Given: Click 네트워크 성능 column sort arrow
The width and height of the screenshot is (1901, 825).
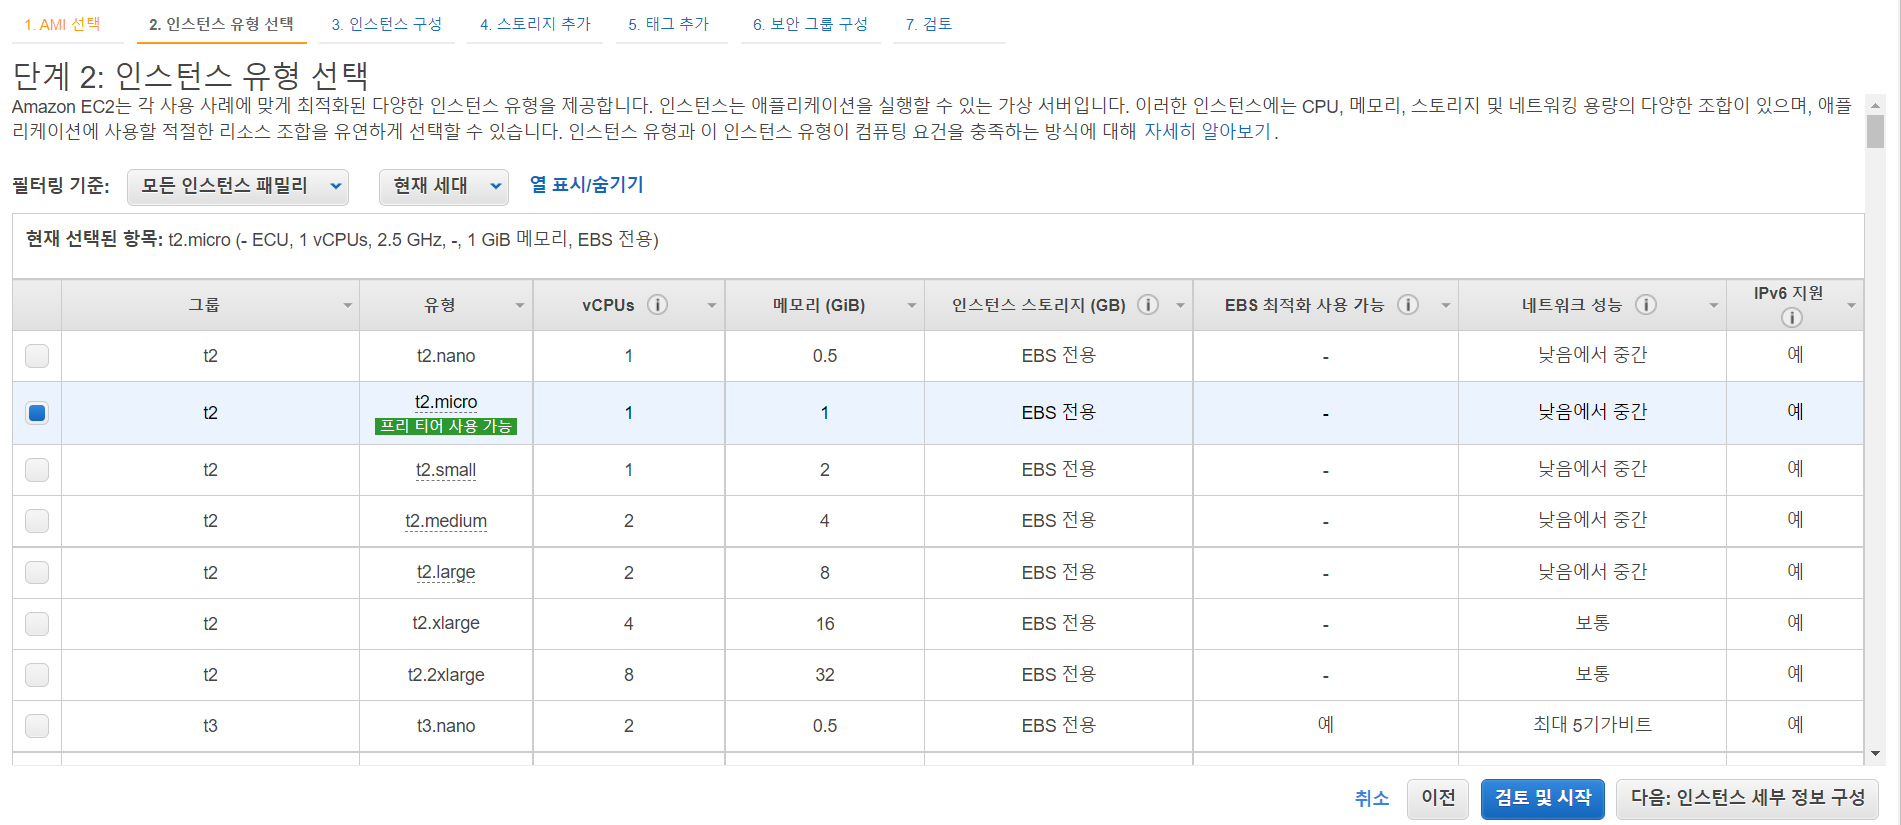Looking at the screenshot, I should click(1714, 305).
